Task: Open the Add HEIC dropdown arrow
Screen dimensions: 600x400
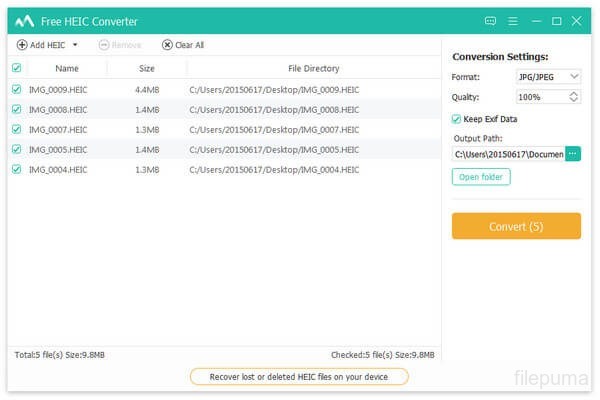Action: pos(75,45)
